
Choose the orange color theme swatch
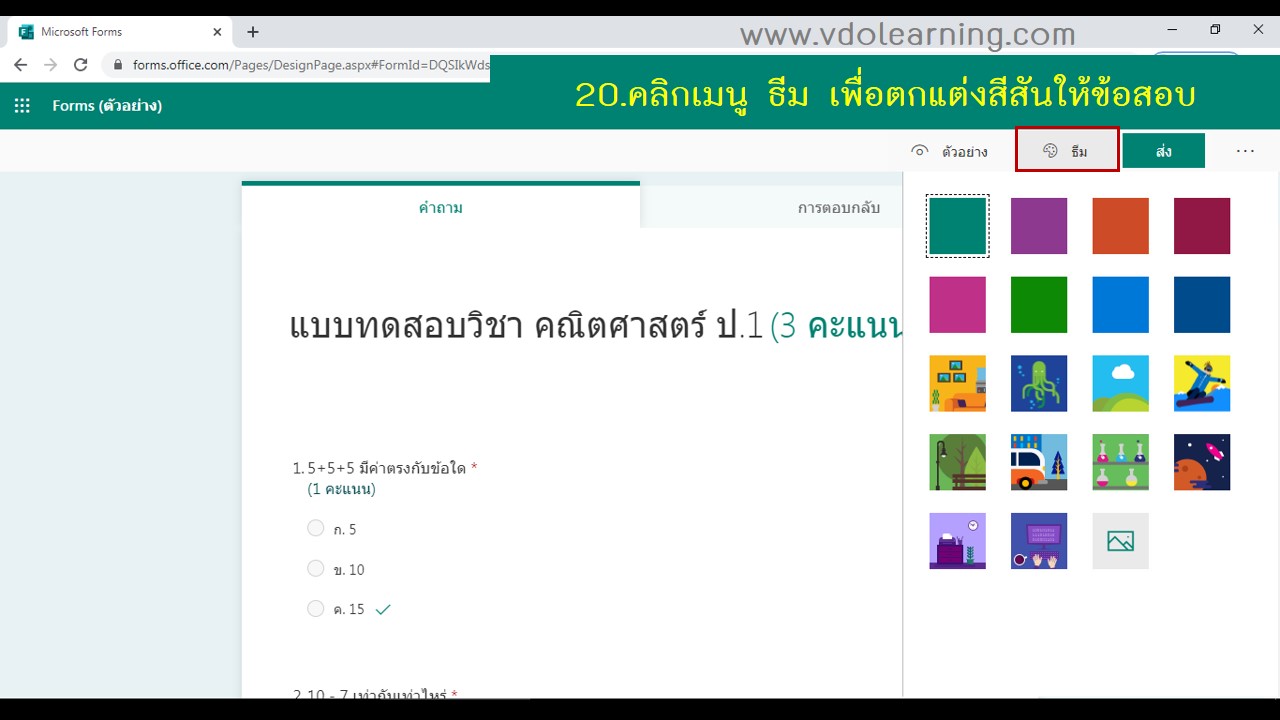[1120, 226]
